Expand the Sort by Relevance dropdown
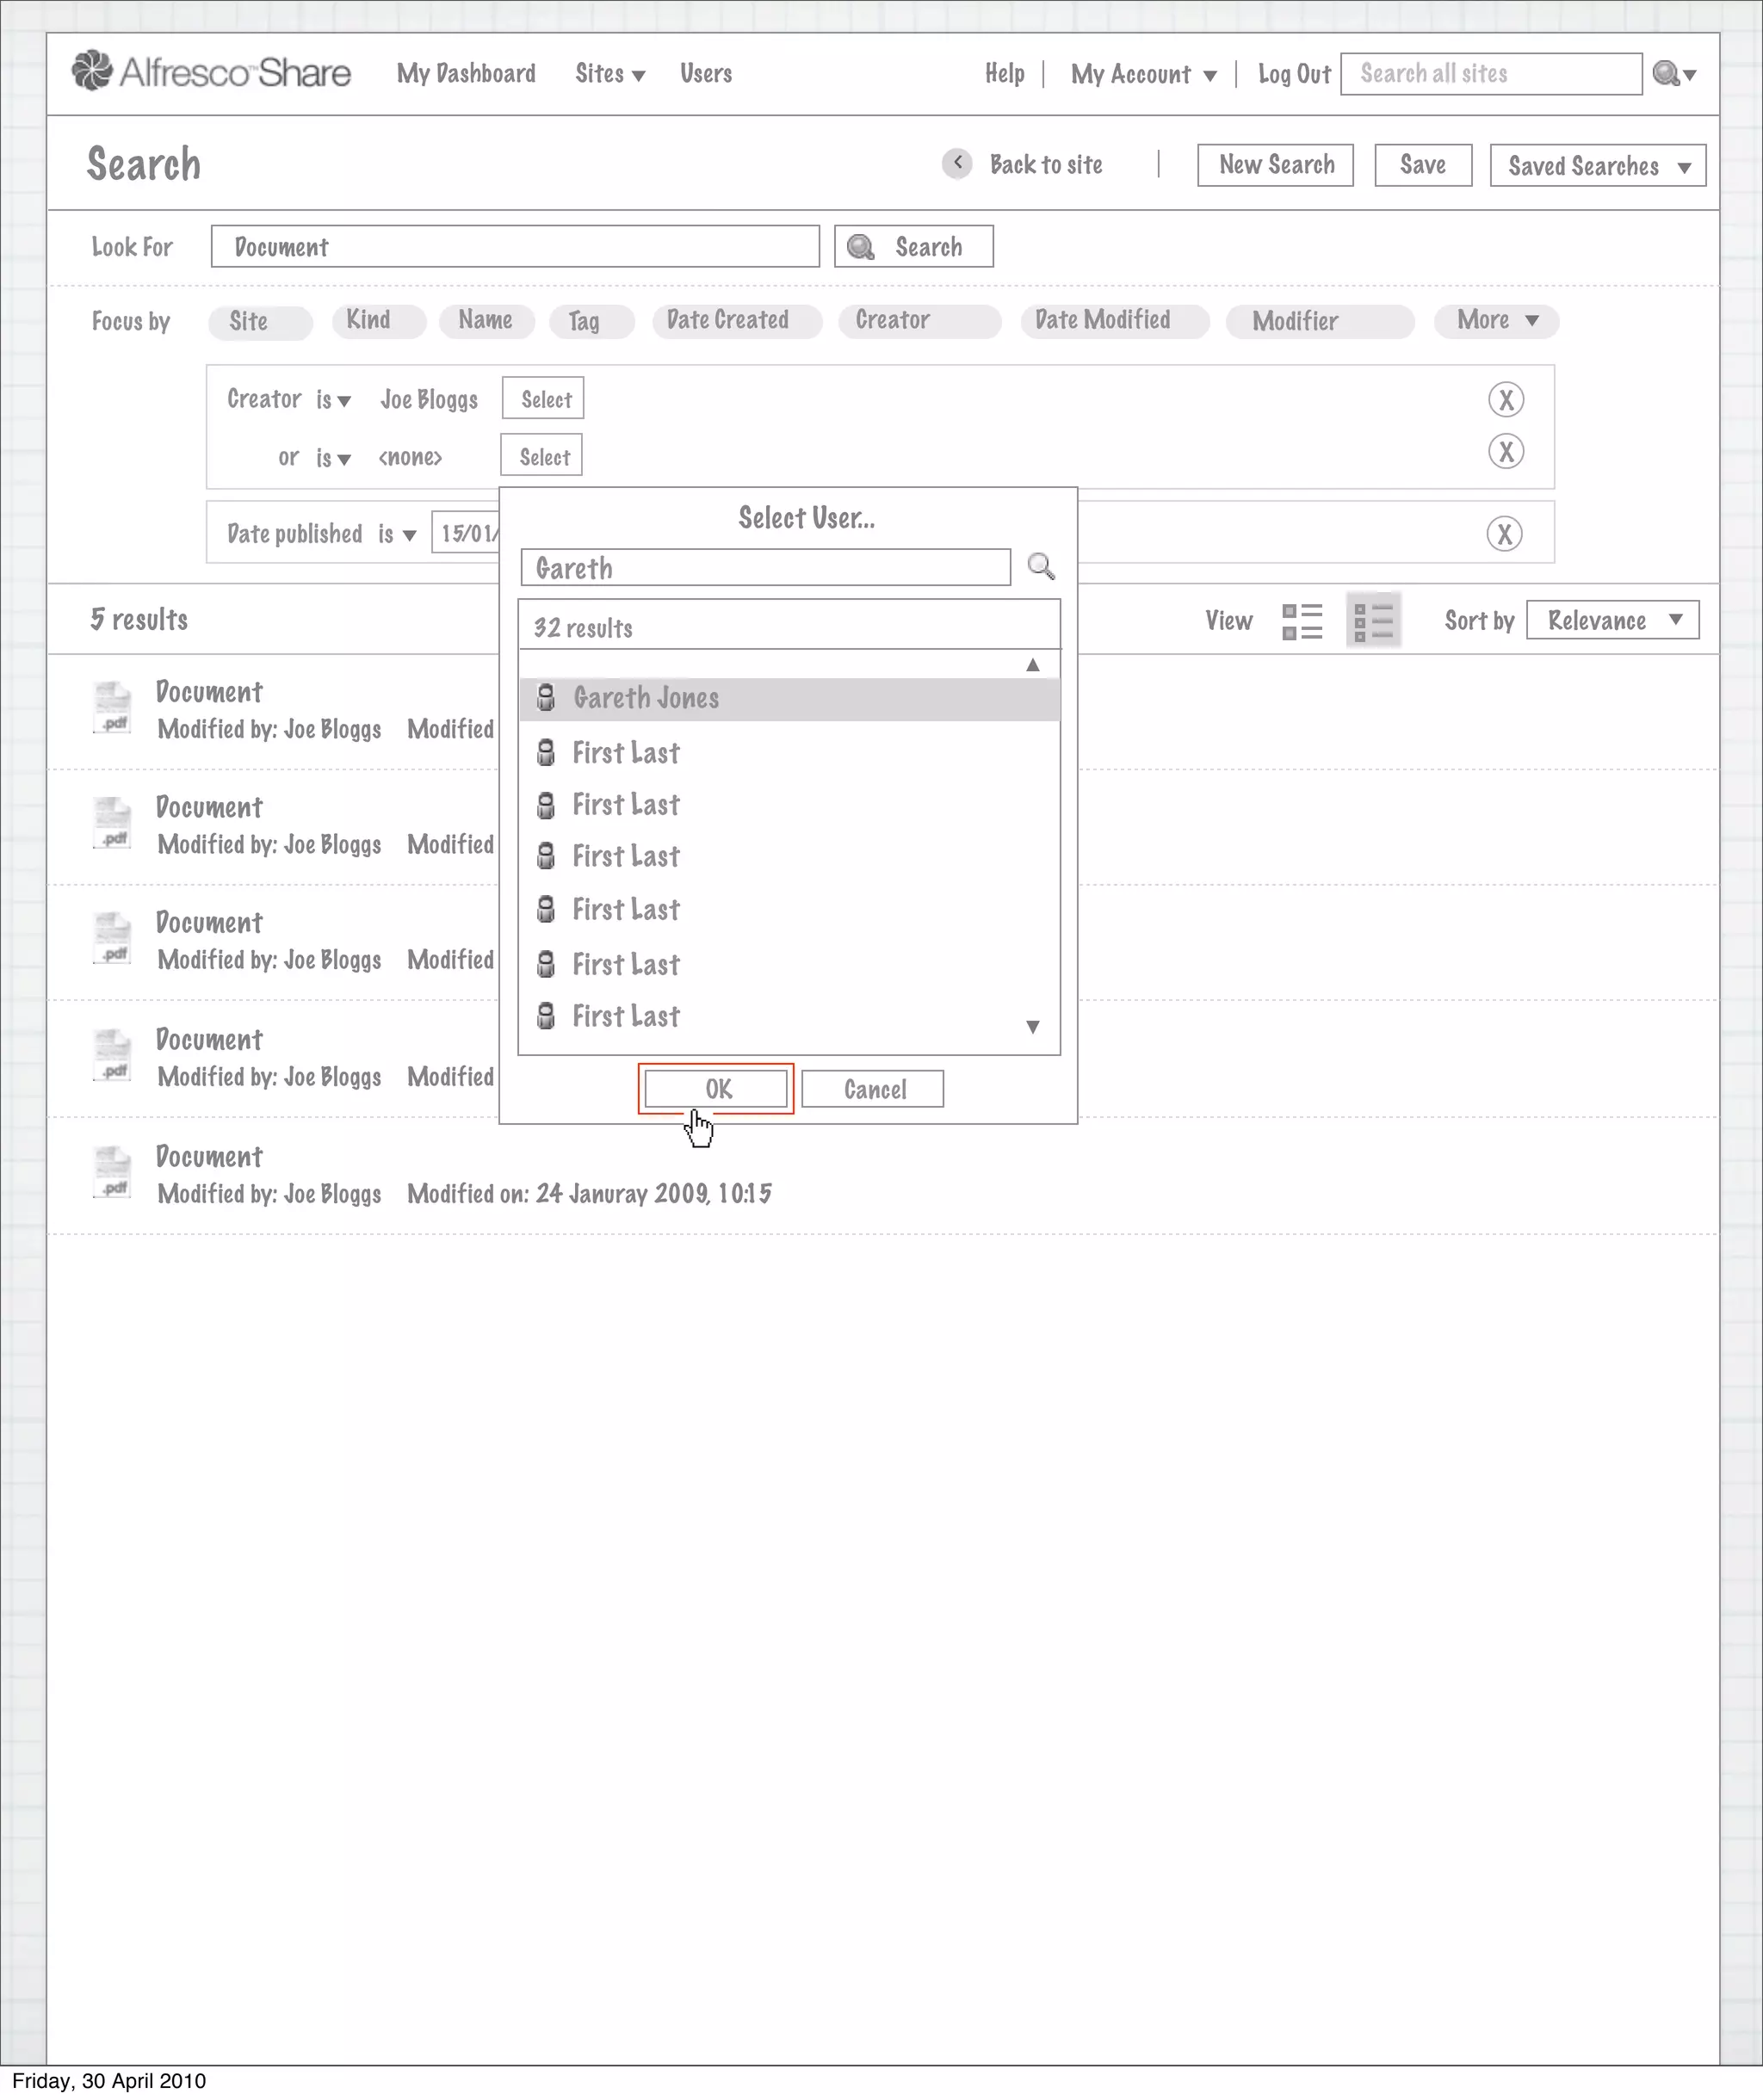The width and height of the screenshot is (1763, 2100). (1612, 621)
